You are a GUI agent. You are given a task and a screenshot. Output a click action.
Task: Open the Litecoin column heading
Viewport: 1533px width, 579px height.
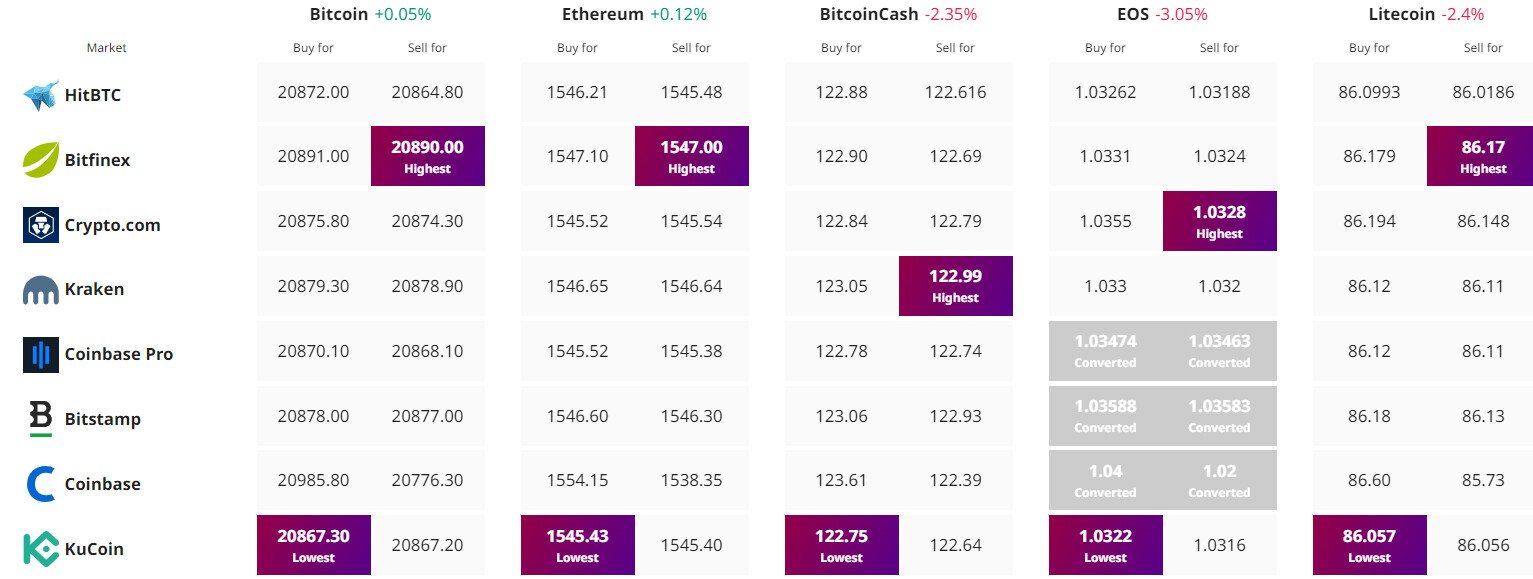(x=1400, y=14)
